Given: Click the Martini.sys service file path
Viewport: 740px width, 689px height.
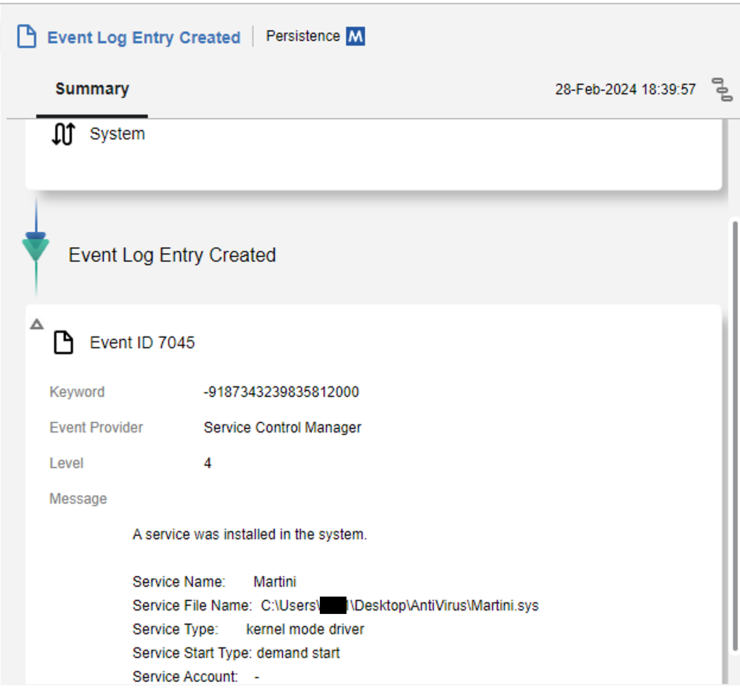Looking at the screenshot, I should coord(400,606).
